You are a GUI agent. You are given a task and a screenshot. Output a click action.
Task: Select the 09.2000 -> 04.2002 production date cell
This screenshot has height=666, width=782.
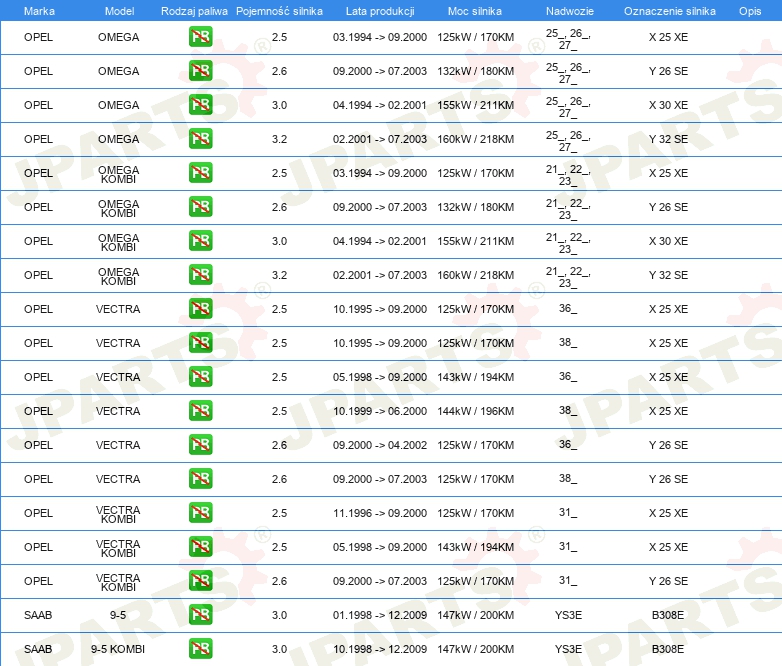(380, 445)
